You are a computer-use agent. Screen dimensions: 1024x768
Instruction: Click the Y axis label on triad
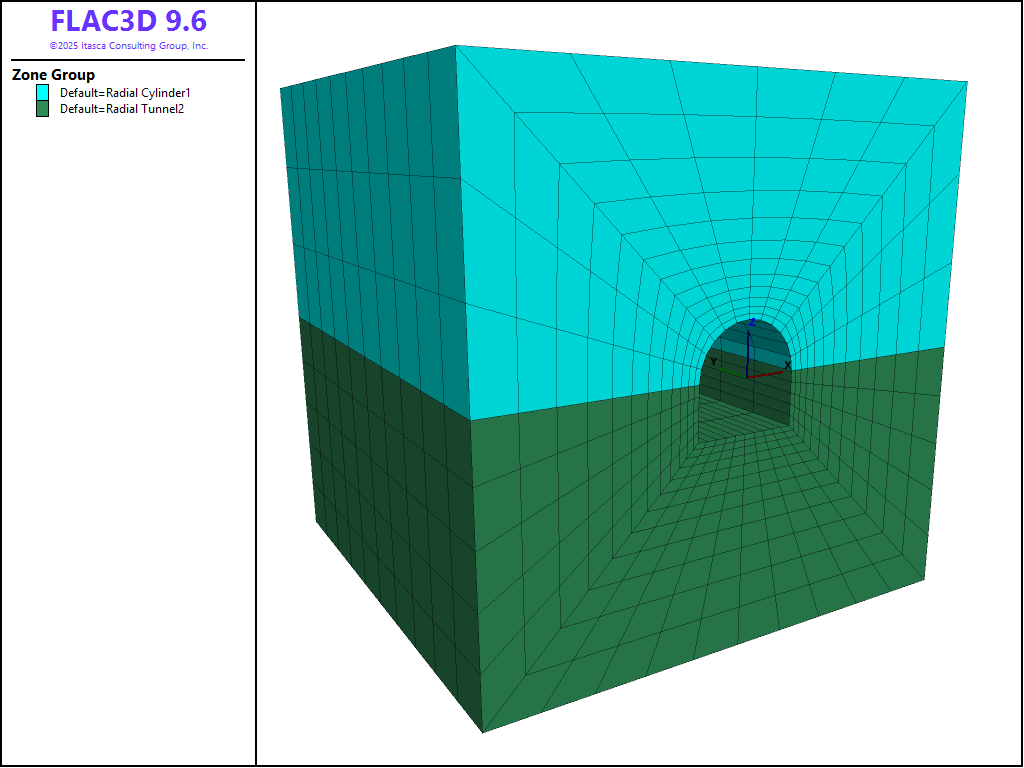[x=713, y=361]
